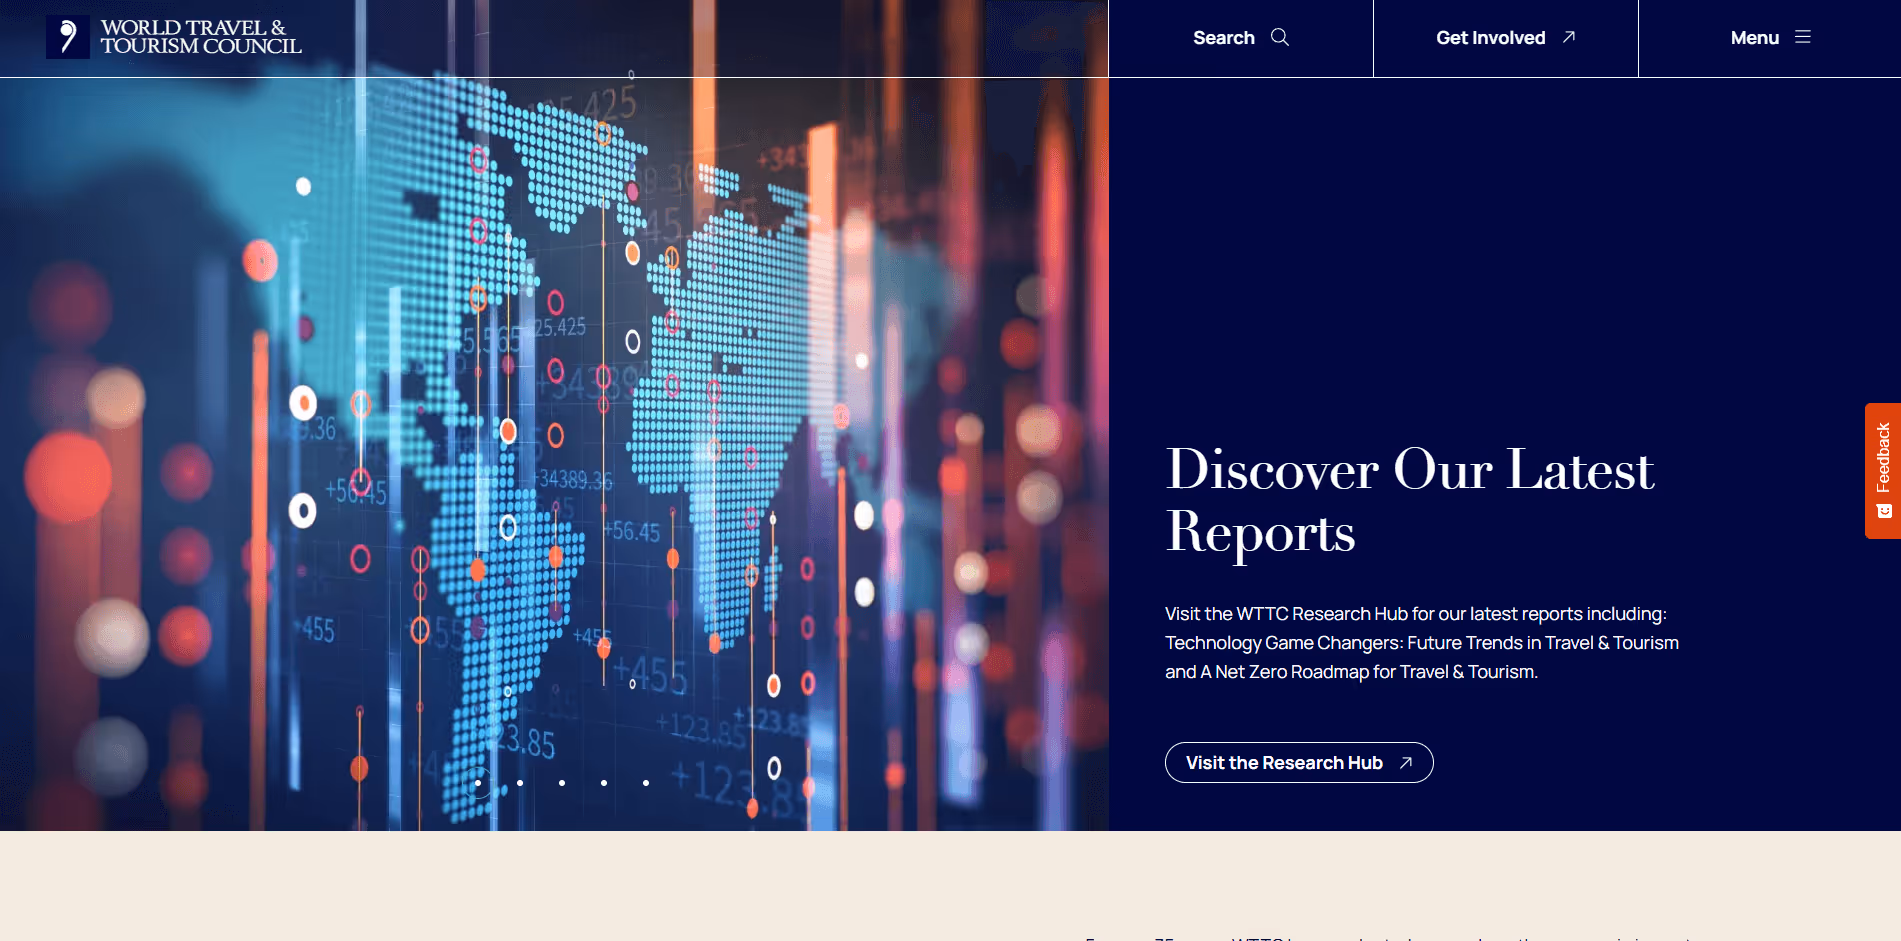Select the first carousel slide dot
Screen dimensions: 1901x941
(478, 784)
